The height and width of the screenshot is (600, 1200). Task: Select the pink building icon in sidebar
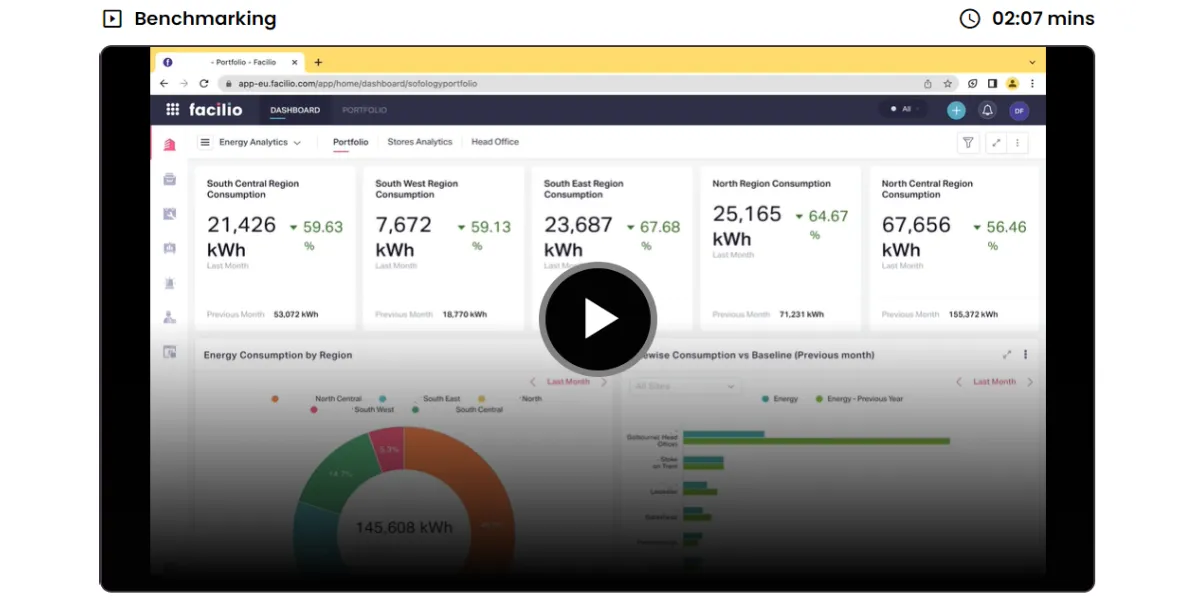tap(169, 144)
